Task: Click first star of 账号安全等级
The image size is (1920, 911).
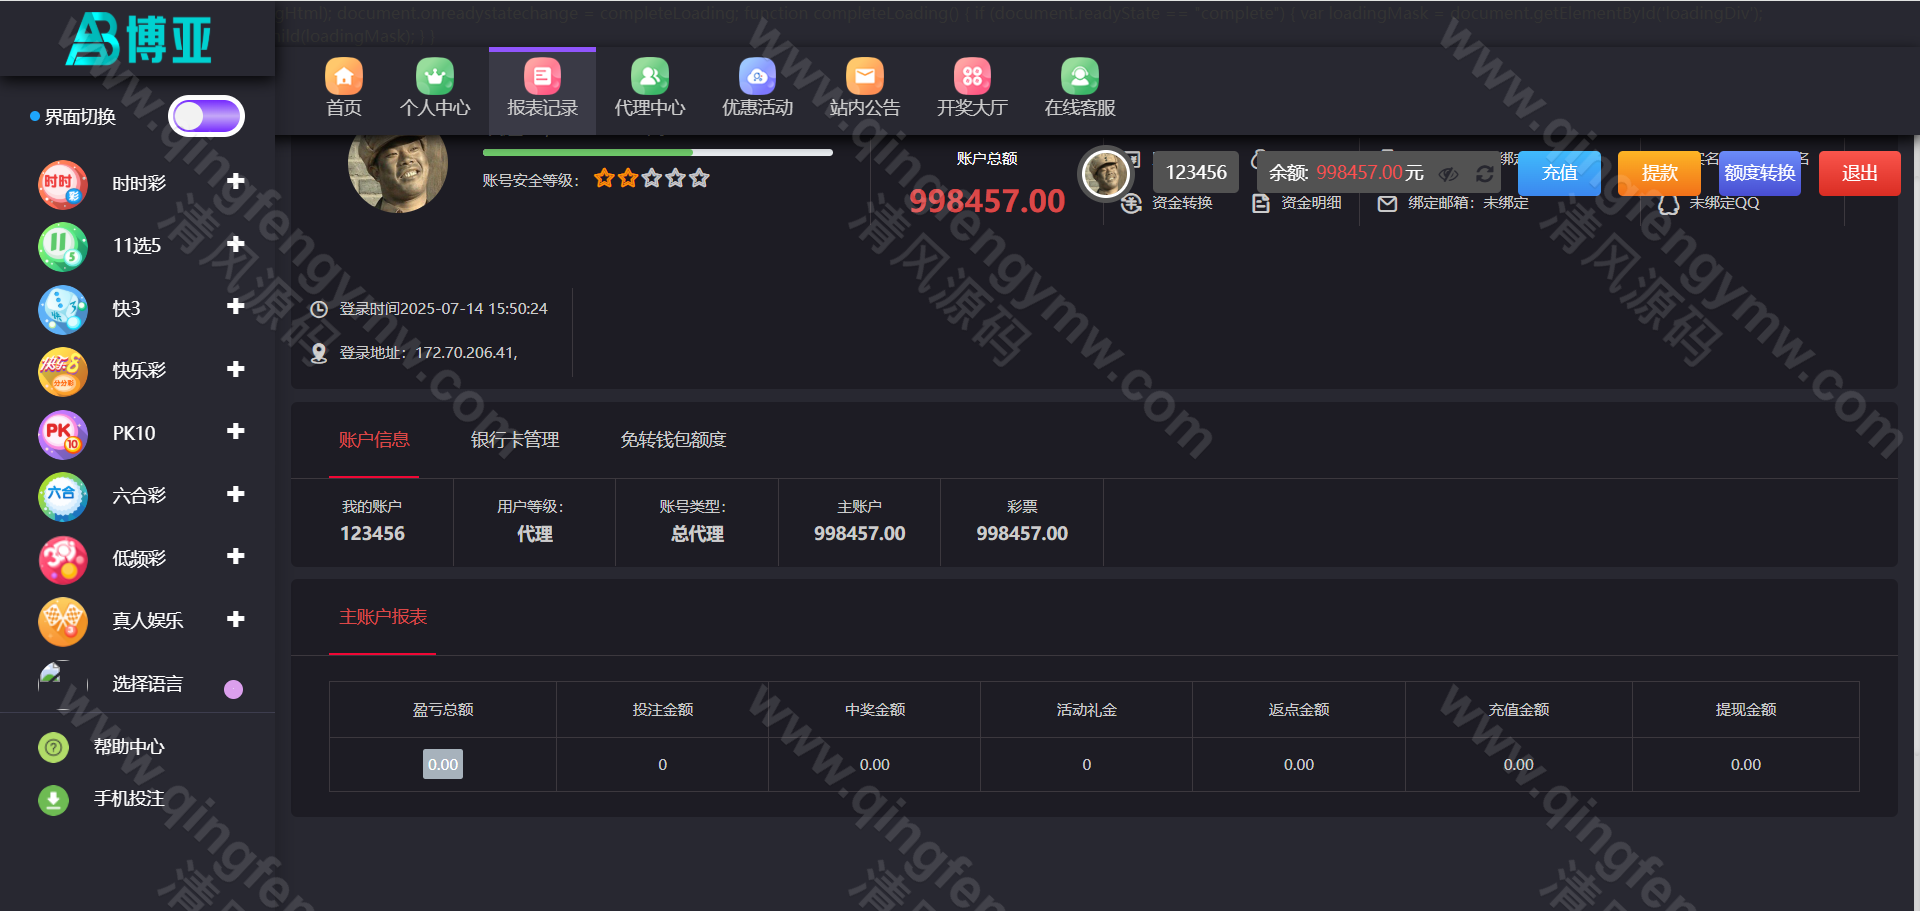Action: pos(604,178)
